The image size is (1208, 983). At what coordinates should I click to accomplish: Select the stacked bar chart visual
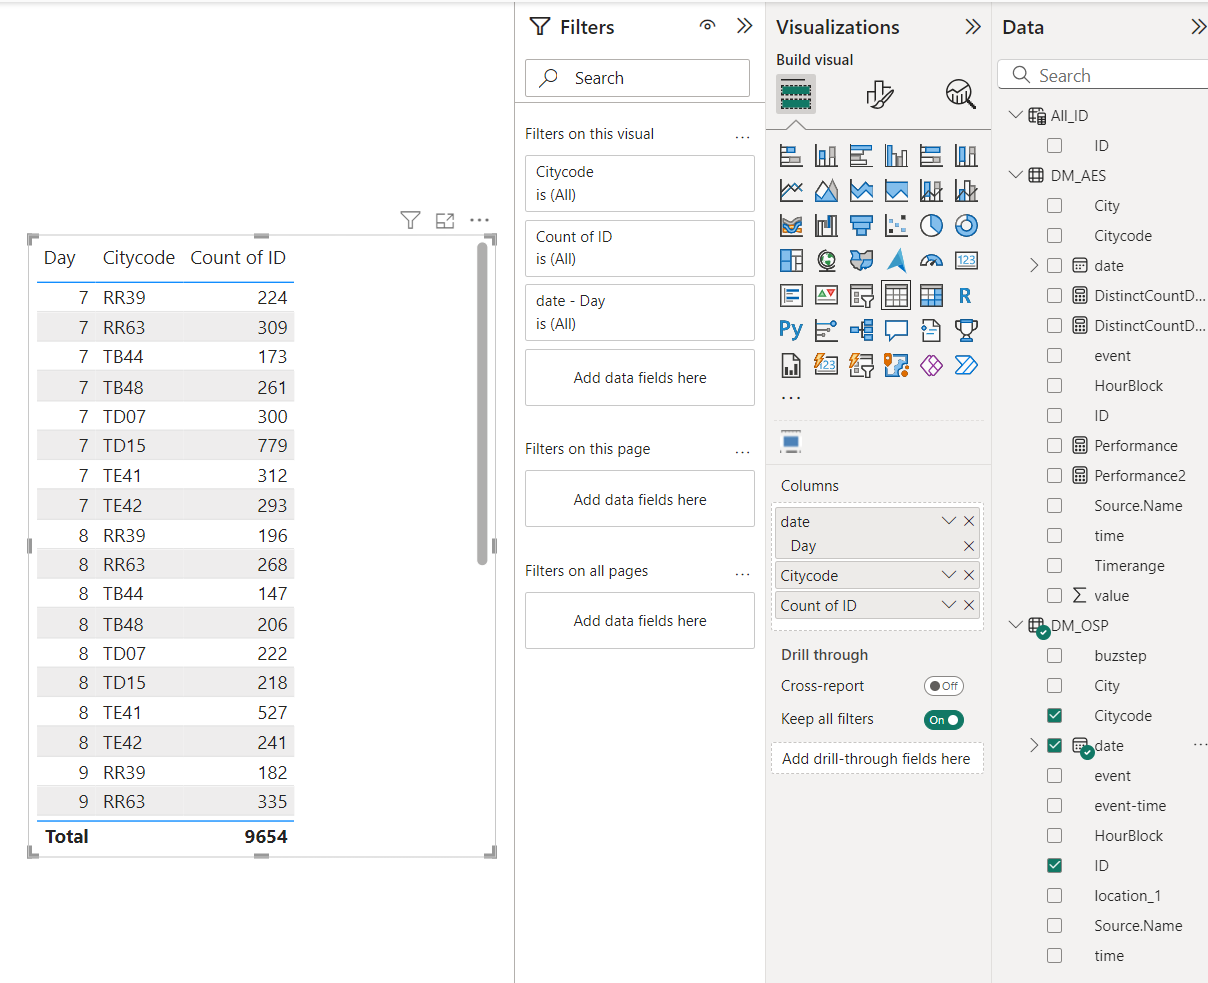(791, 156)
